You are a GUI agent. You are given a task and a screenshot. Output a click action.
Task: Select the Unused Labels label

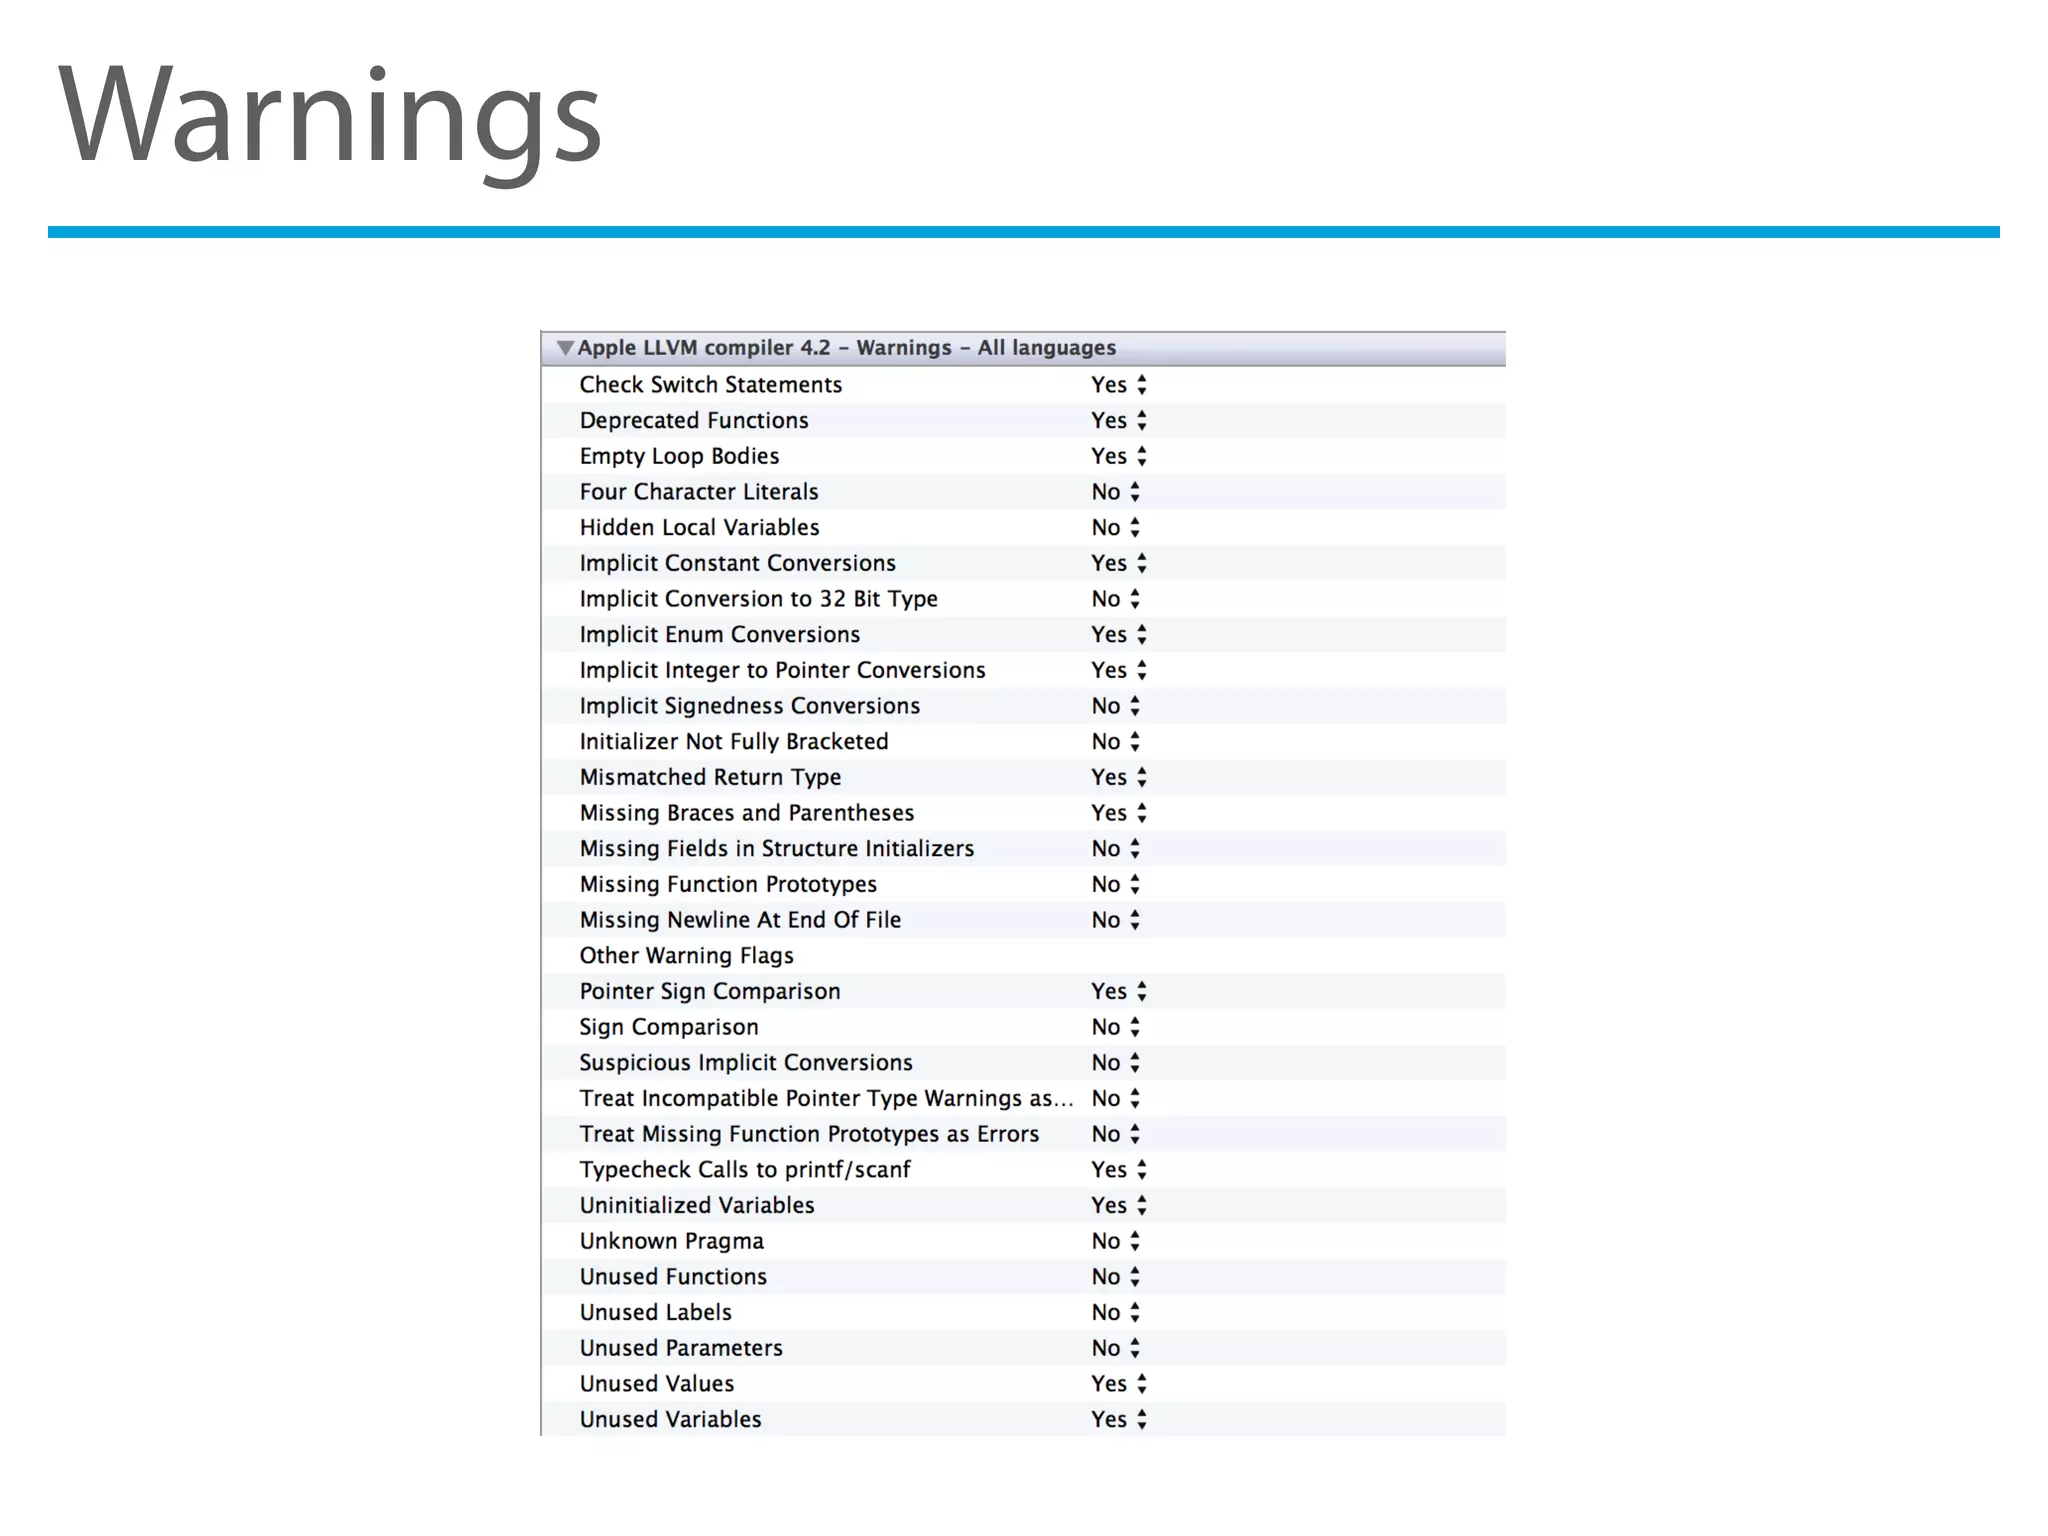point(655,1312)
